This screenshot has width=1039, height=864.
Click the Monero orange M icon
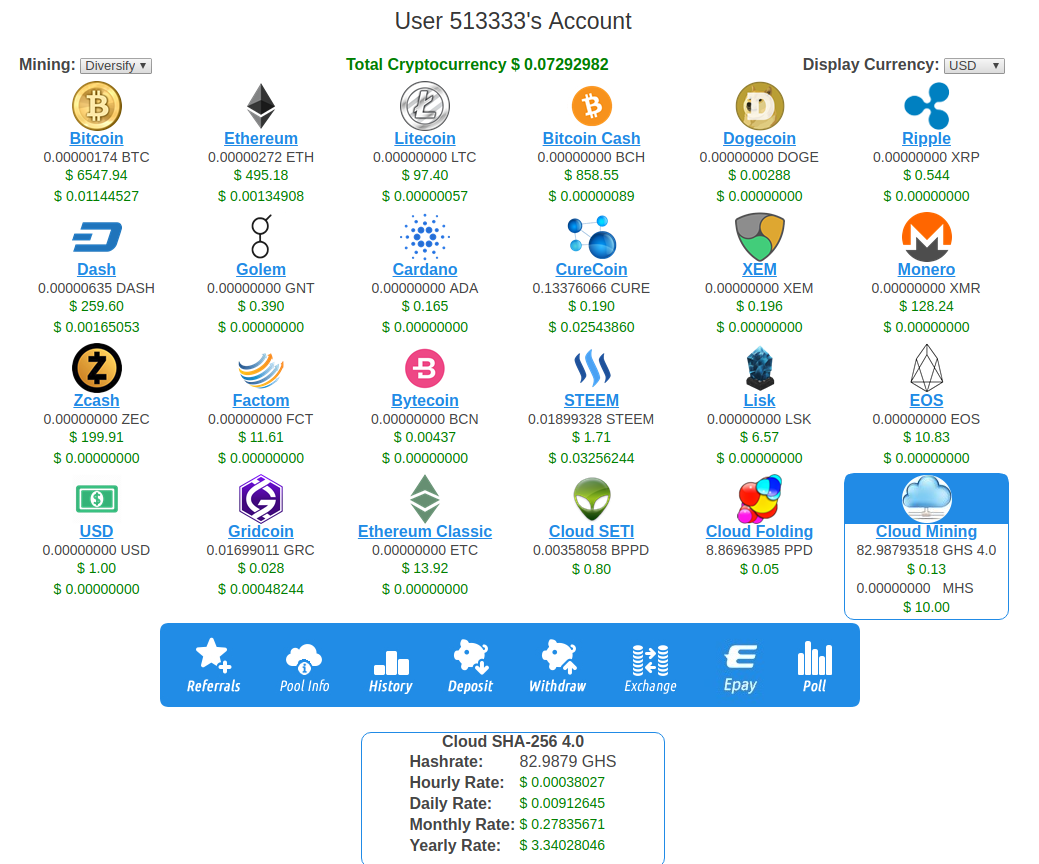click(926, 237)
